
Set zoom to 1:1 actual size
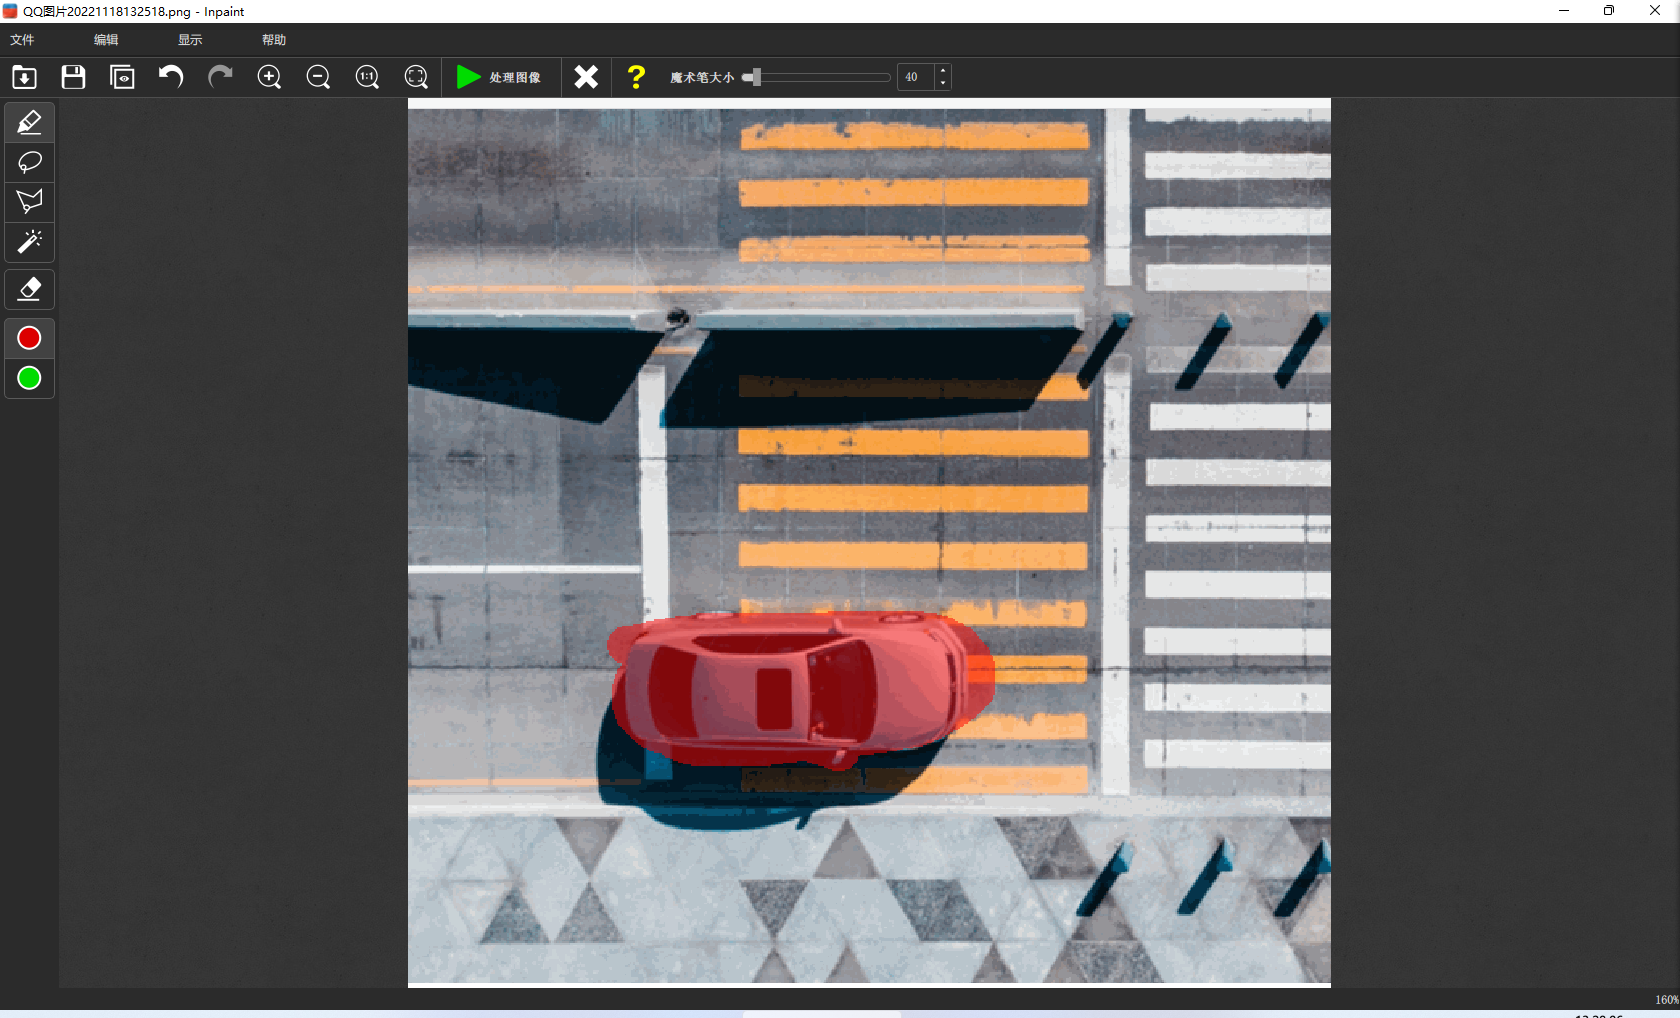367,77
